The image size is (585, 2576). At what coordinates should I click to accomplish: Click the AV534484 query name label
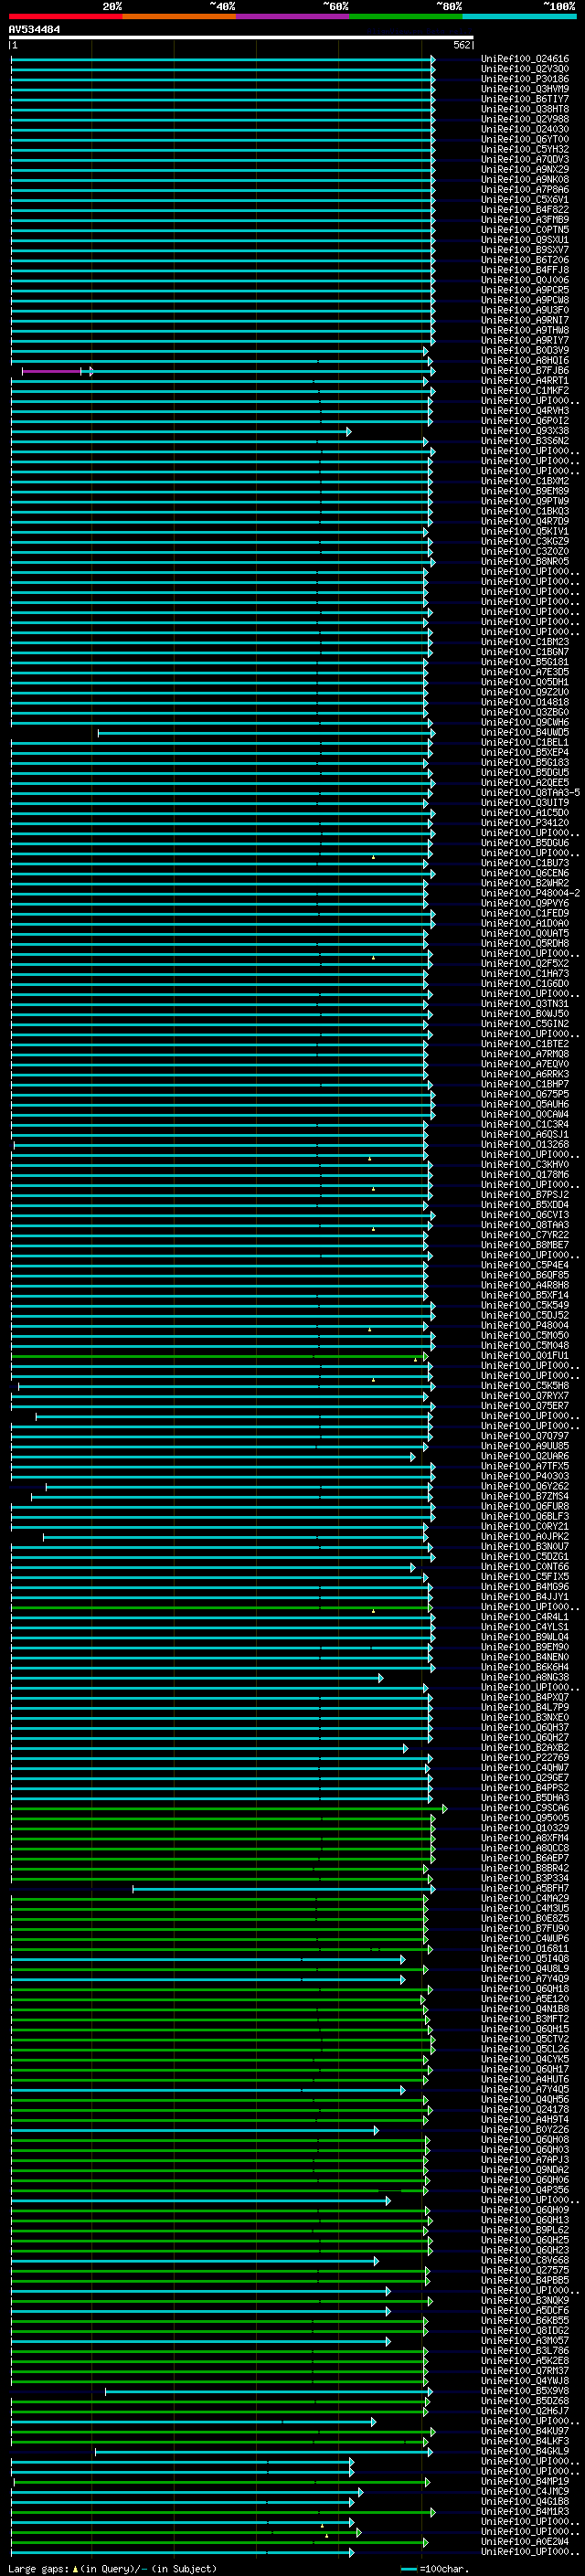click(x=34, y=30)
